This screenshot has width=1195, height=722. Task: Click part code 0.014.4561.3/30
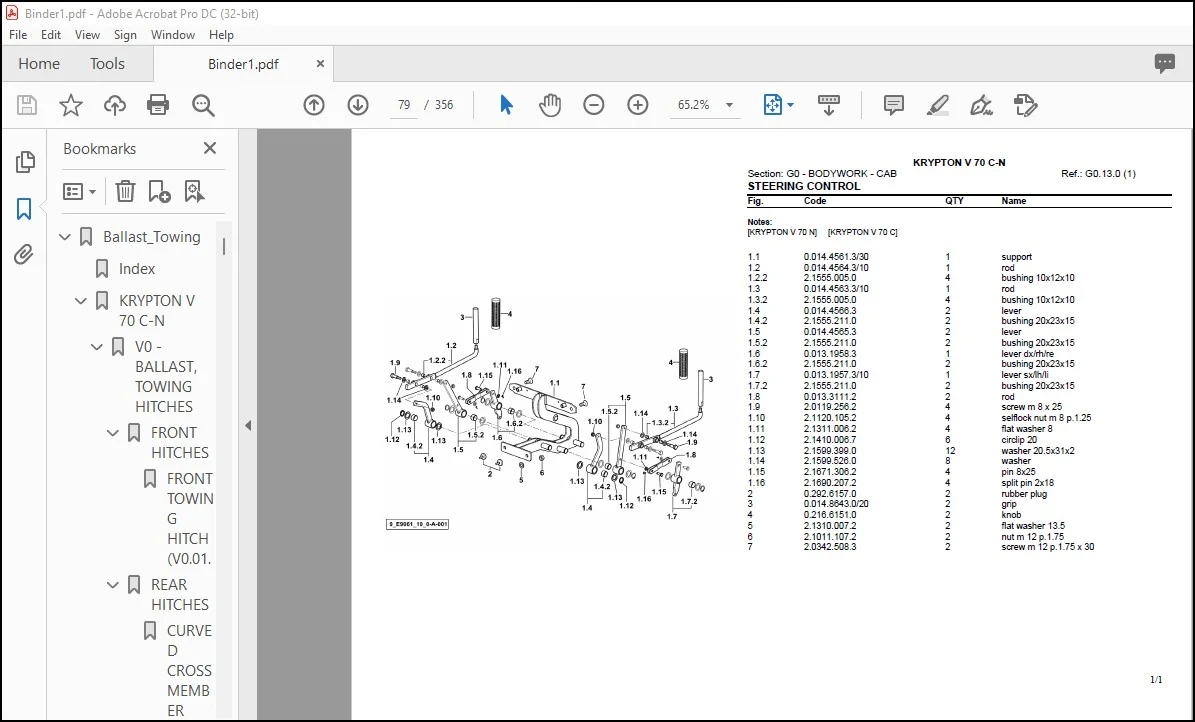coord(836,257)
